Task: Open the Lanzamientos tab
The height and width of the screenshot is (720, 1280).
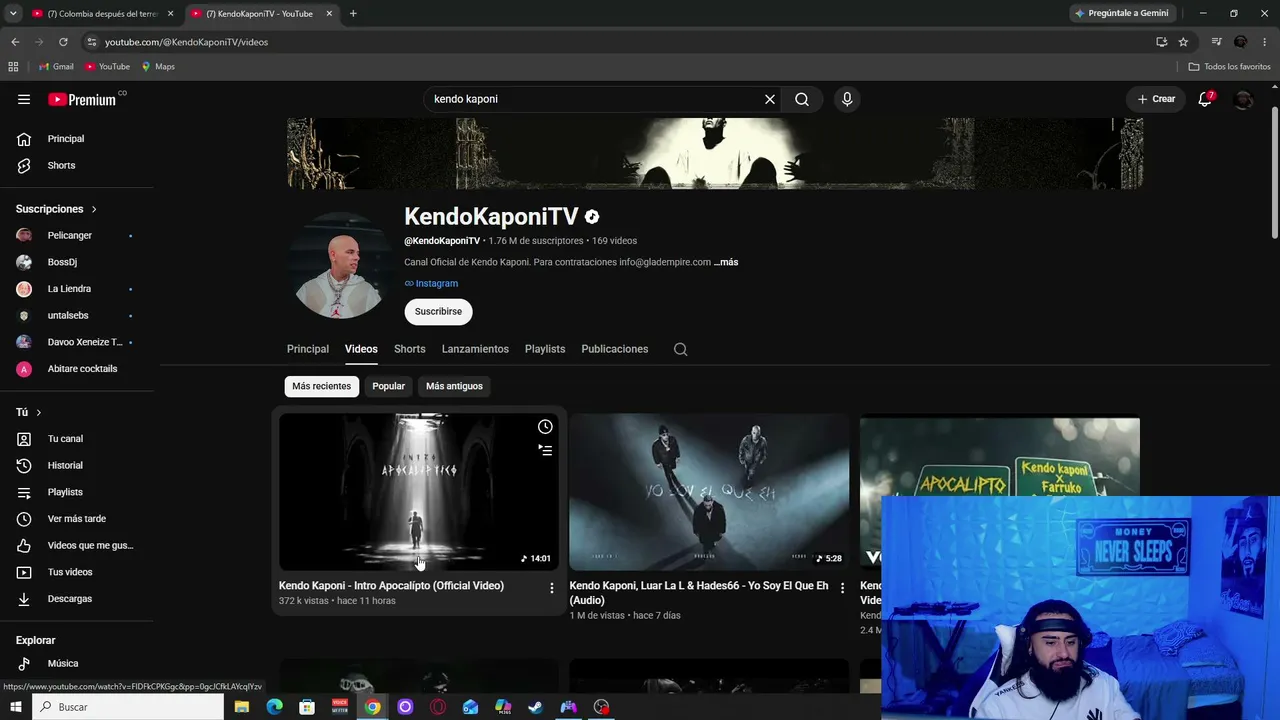Action: pyautogui.click(x=475, y=349)
